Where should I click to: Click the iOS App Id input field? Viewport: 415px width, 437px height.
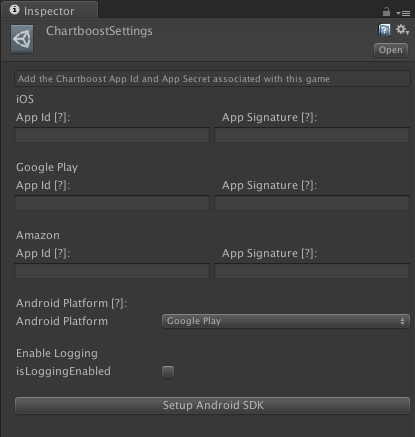click(112, 135)
